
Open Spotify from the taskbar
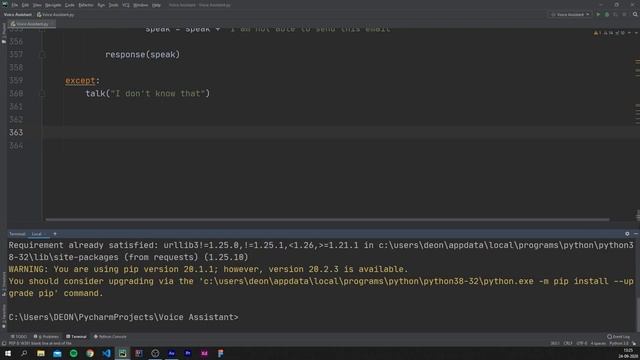(73, 353)
